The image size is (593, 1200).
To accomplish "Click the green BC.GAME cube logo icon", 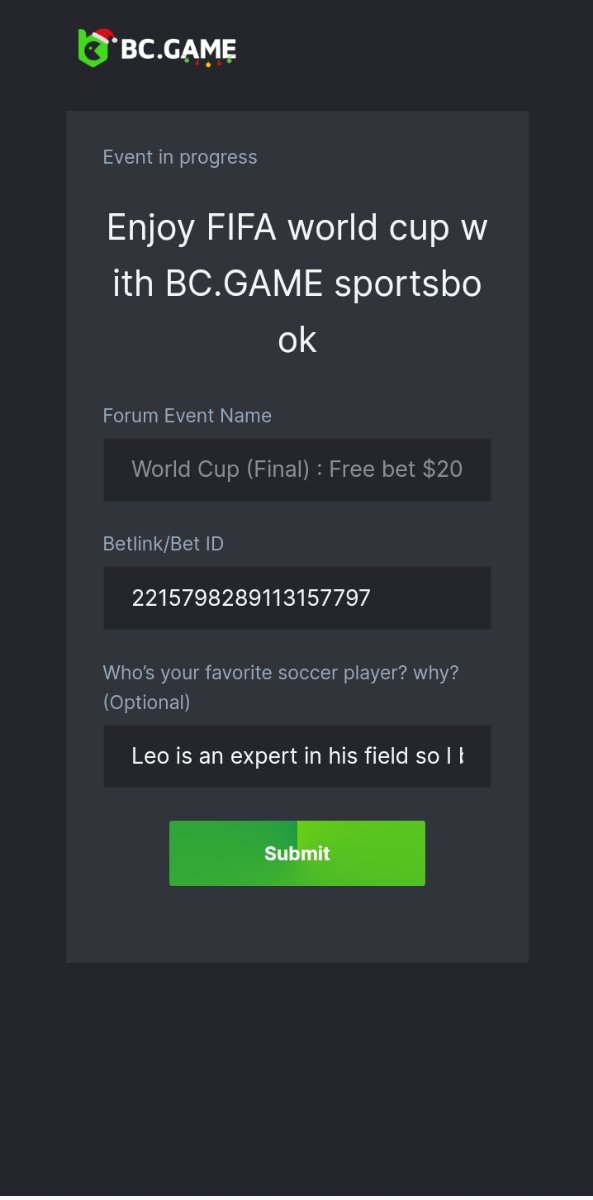I will coord(93,48).
